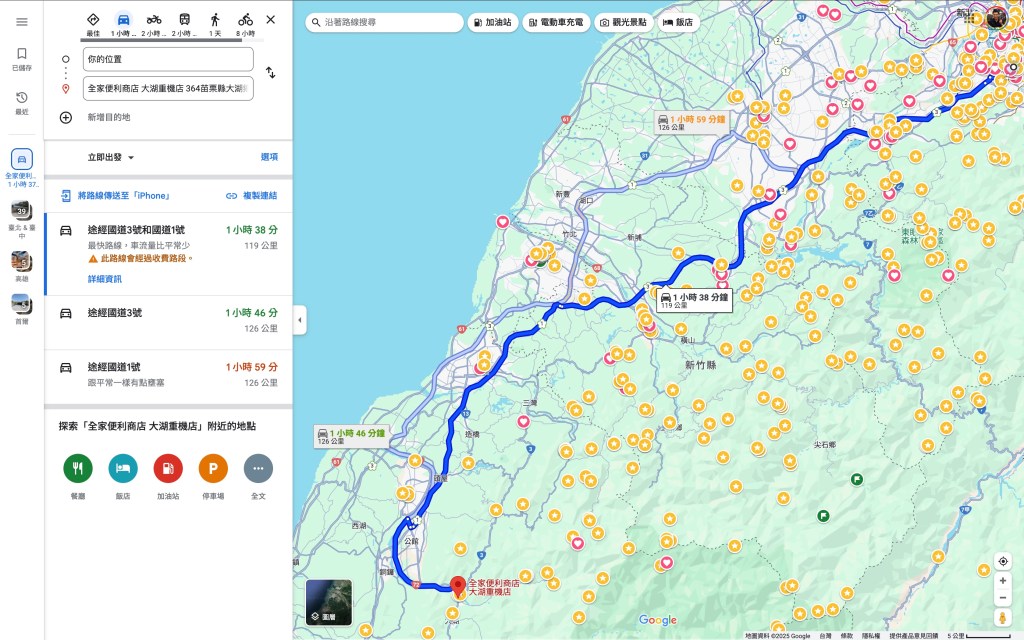The height and width of the screenshot is (640, 1024).
Task: Expand the 立即出發 departure time dropdown
Action: [111, 157]
